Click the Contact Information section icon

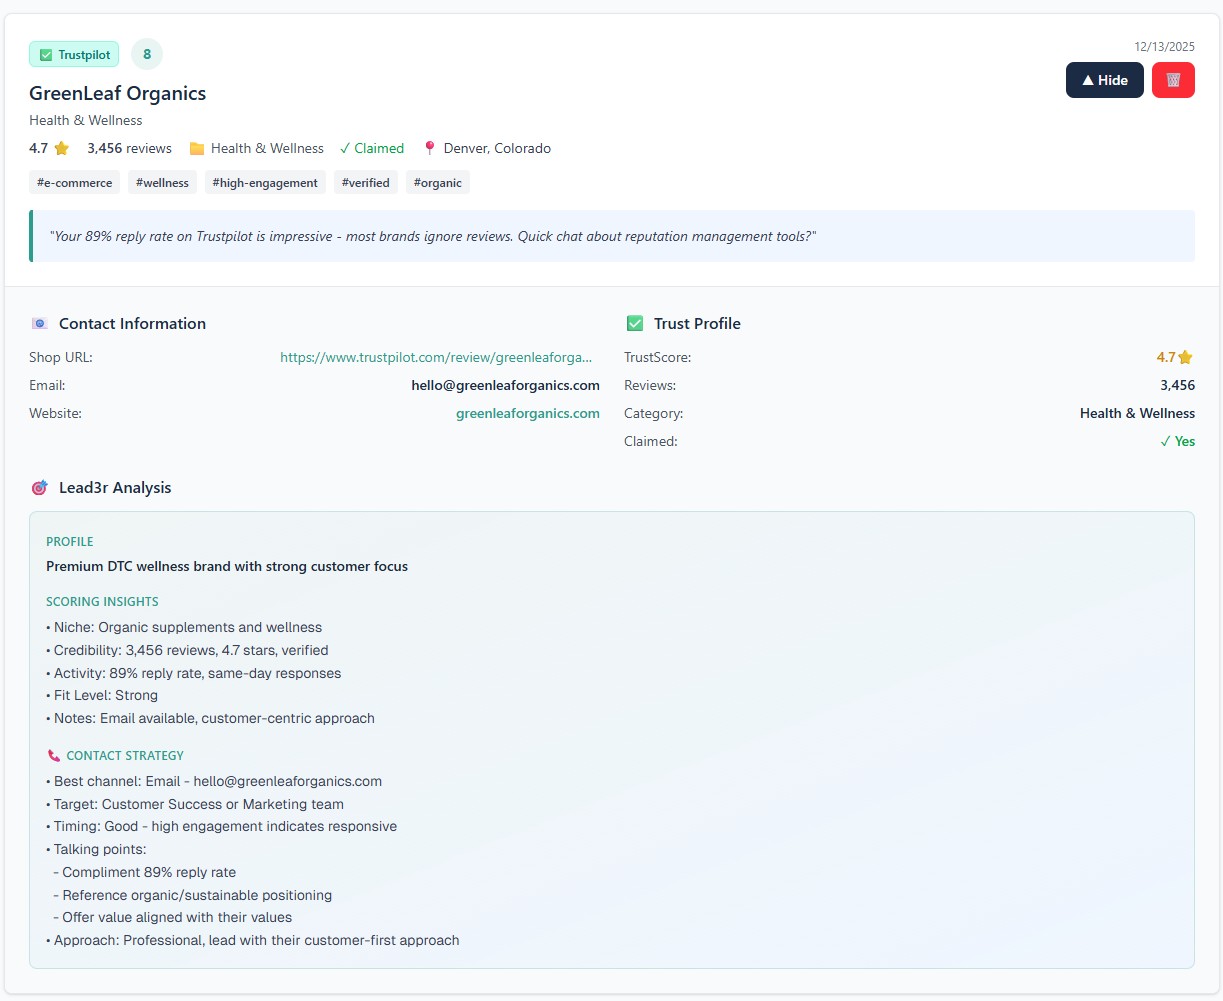pyautogui.click(x=40, y=324)
